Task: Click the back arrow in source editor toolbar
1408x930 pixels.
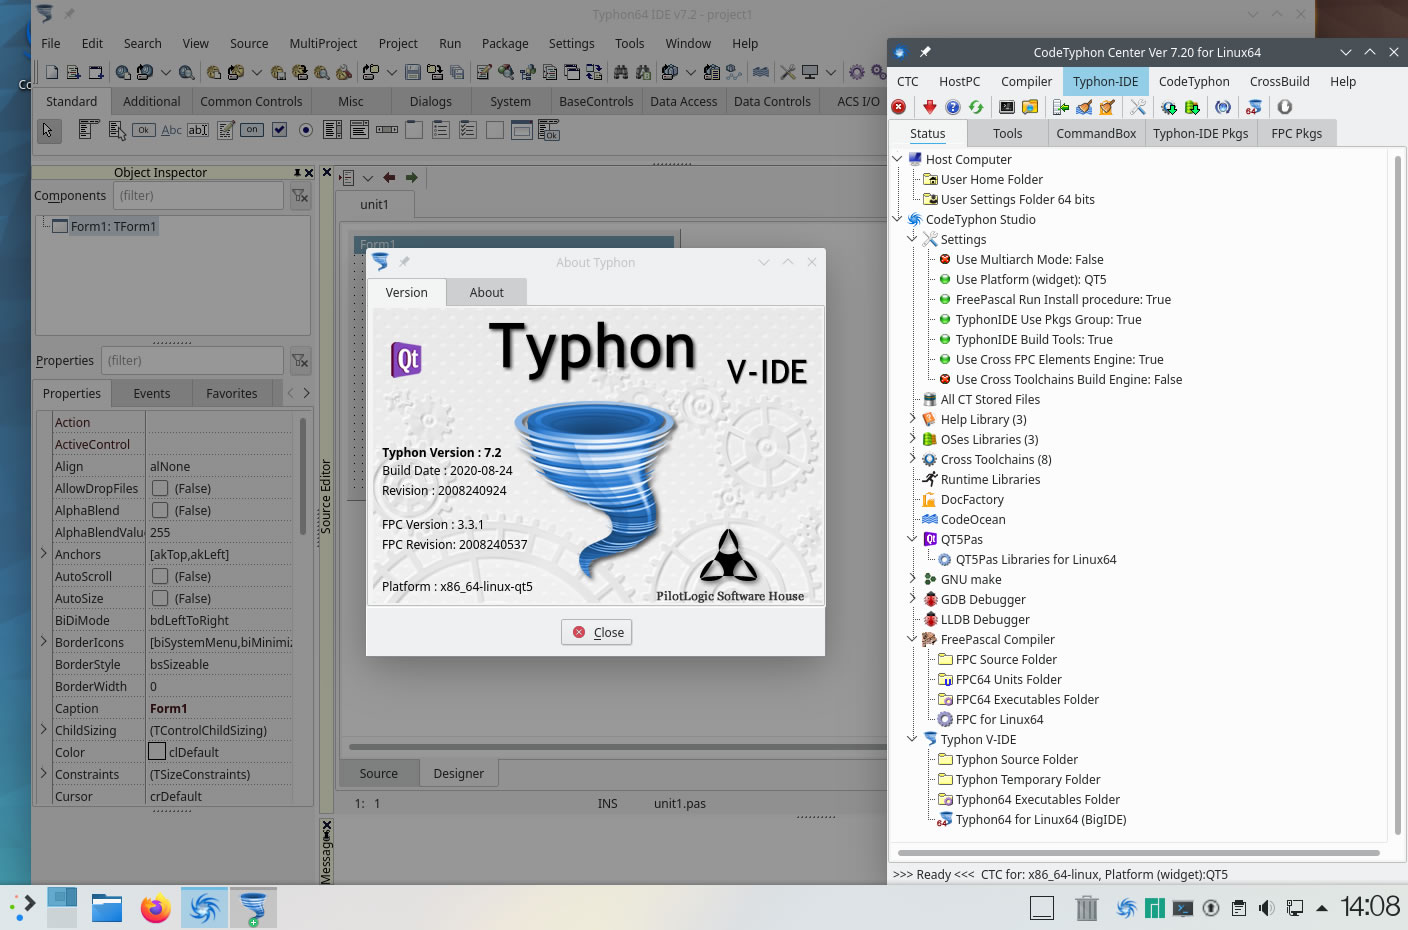Action: tap(389, 178)
